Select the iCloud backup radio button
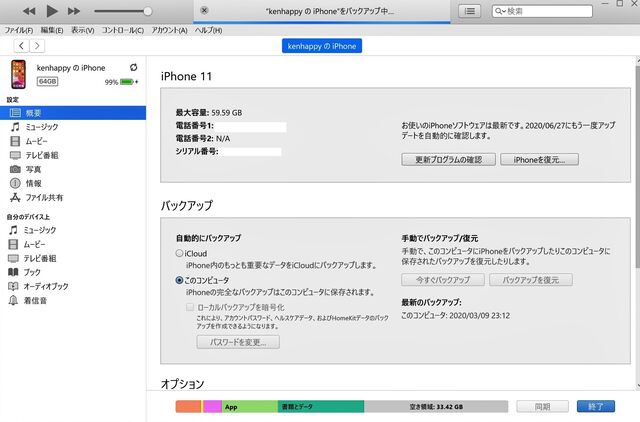The width and height of the screenshot is (640, 422). pos(179,253)
